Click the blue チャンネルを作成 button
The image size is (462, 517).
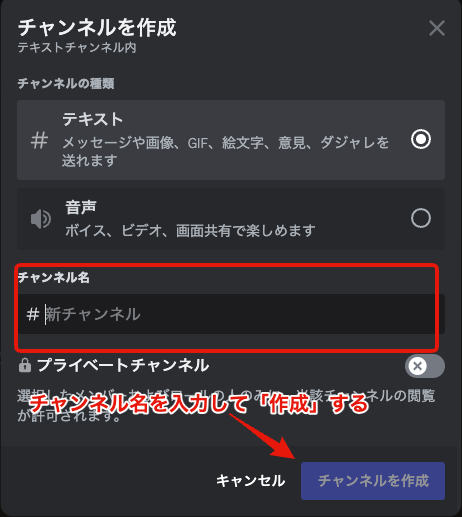pyautogui.click(x=373, y=481)
